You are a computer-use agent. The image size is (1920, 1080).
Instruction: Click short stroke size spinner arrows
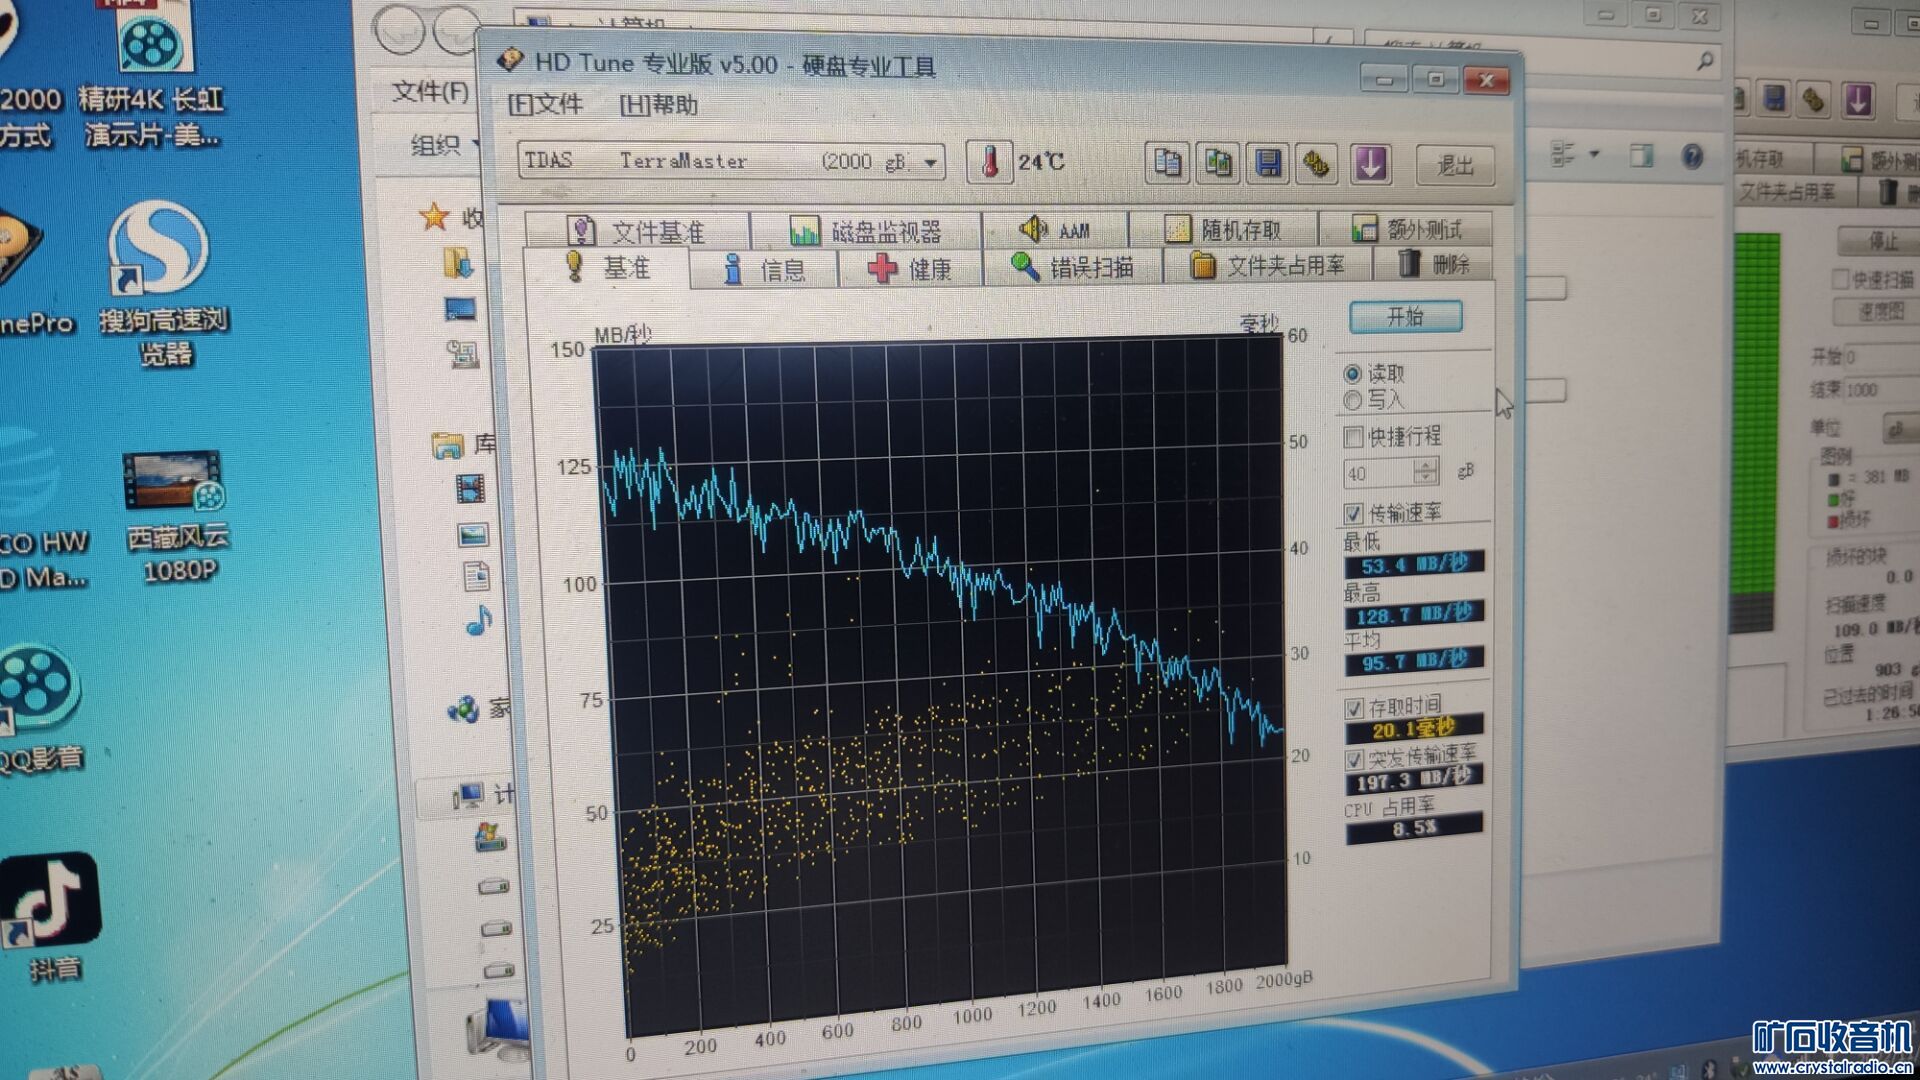point(1426,471)
